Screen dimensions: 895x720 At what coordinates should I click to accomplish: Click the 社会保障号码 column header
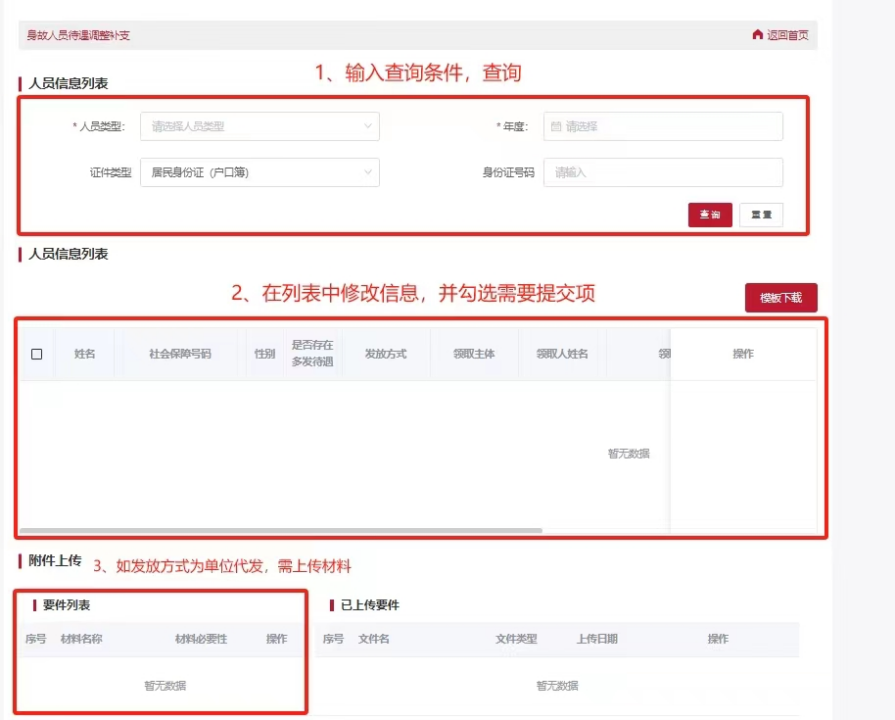180,354
